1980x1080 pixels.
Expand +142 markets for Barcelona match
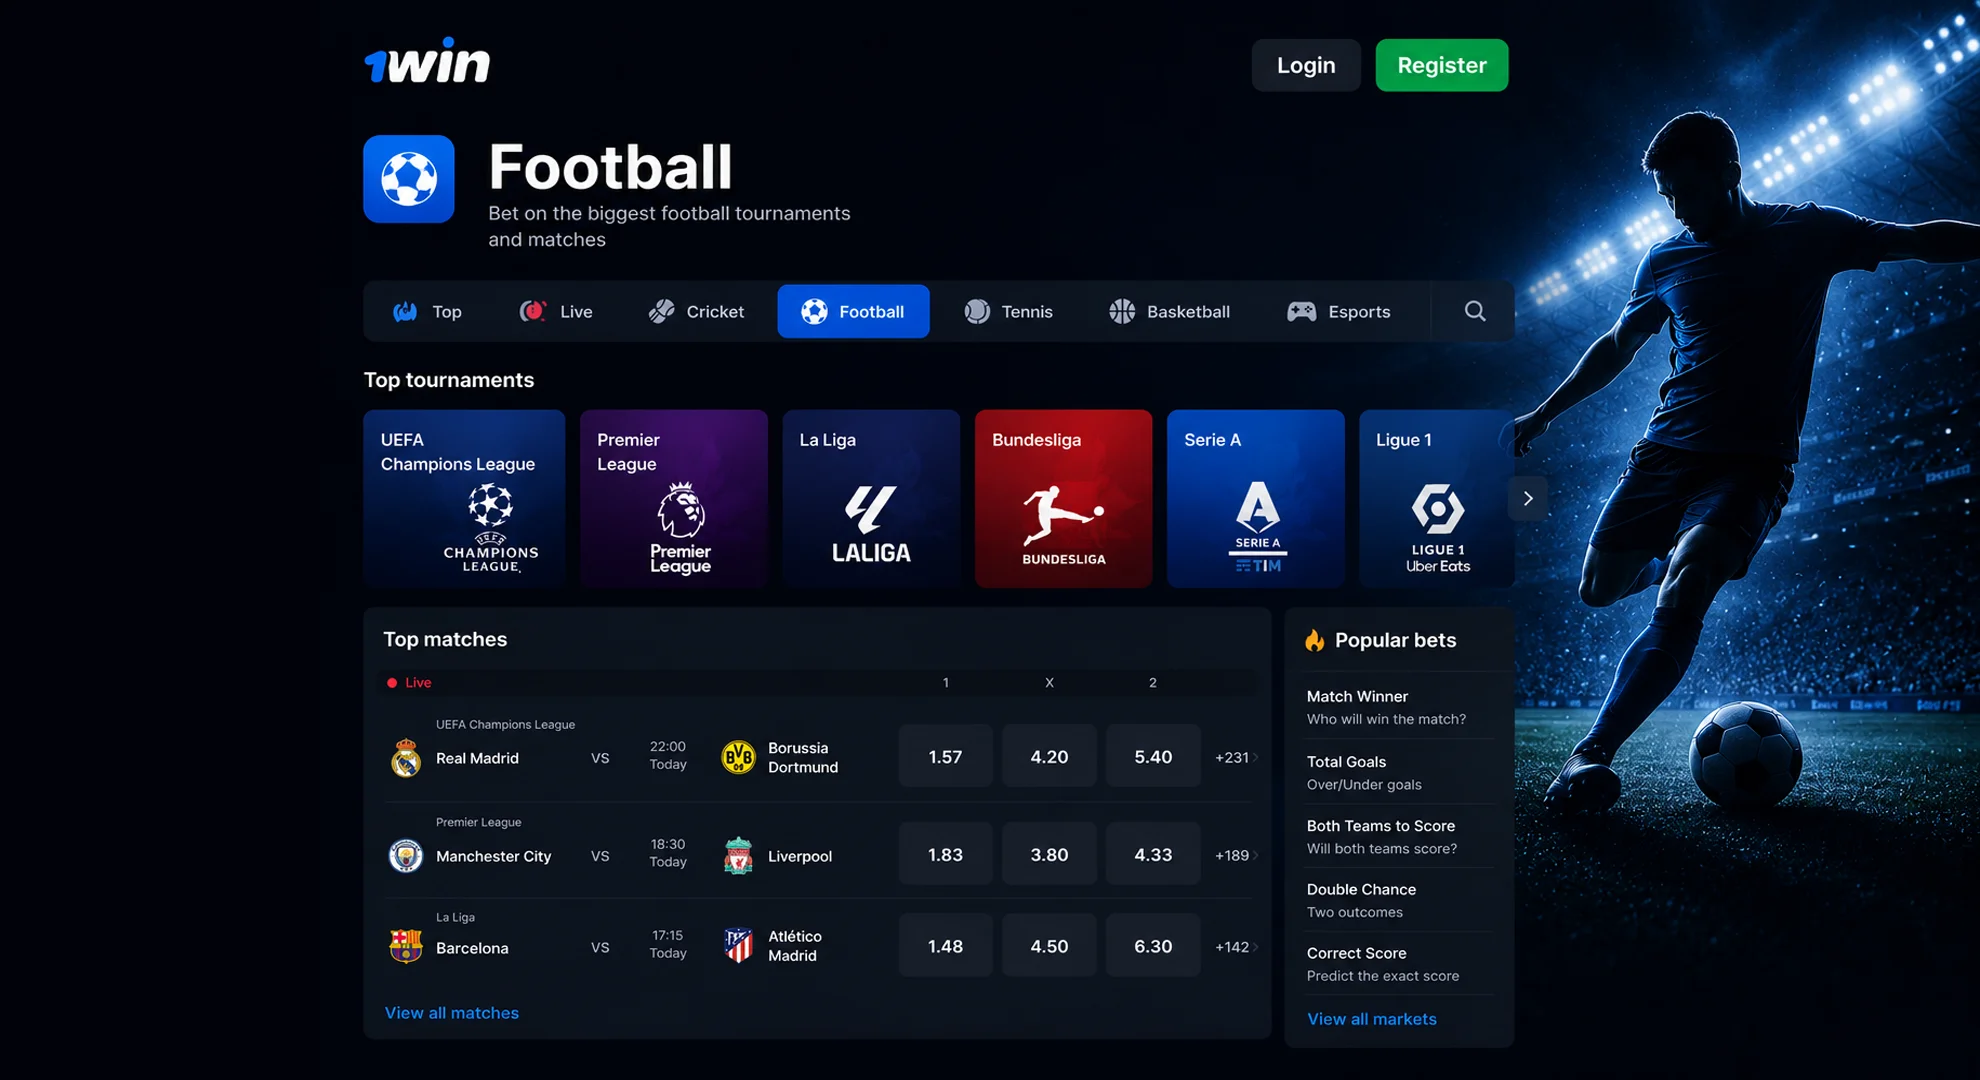pyautogui.click(x=1236, y=946)
